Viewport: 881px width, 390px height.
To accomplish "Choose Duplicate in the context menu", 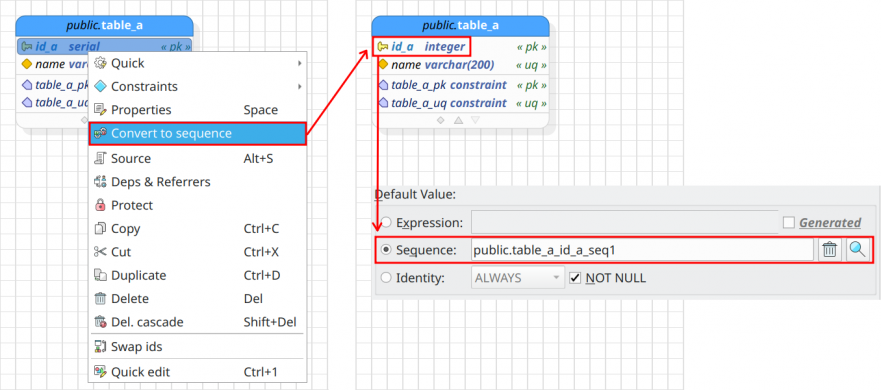I will 198,276.
